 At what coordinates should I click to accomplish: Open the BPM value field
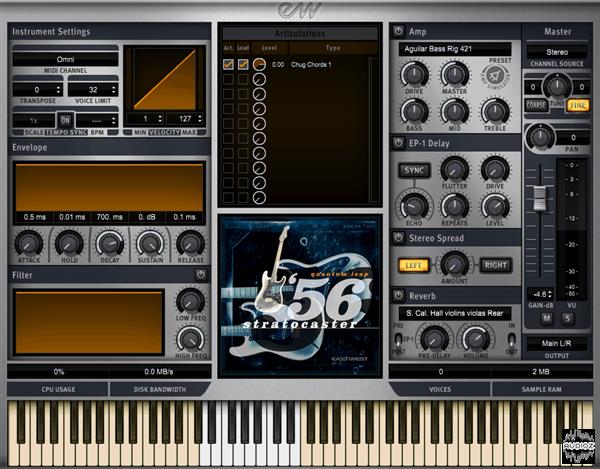pyautogui.click(x=97, y=121)
